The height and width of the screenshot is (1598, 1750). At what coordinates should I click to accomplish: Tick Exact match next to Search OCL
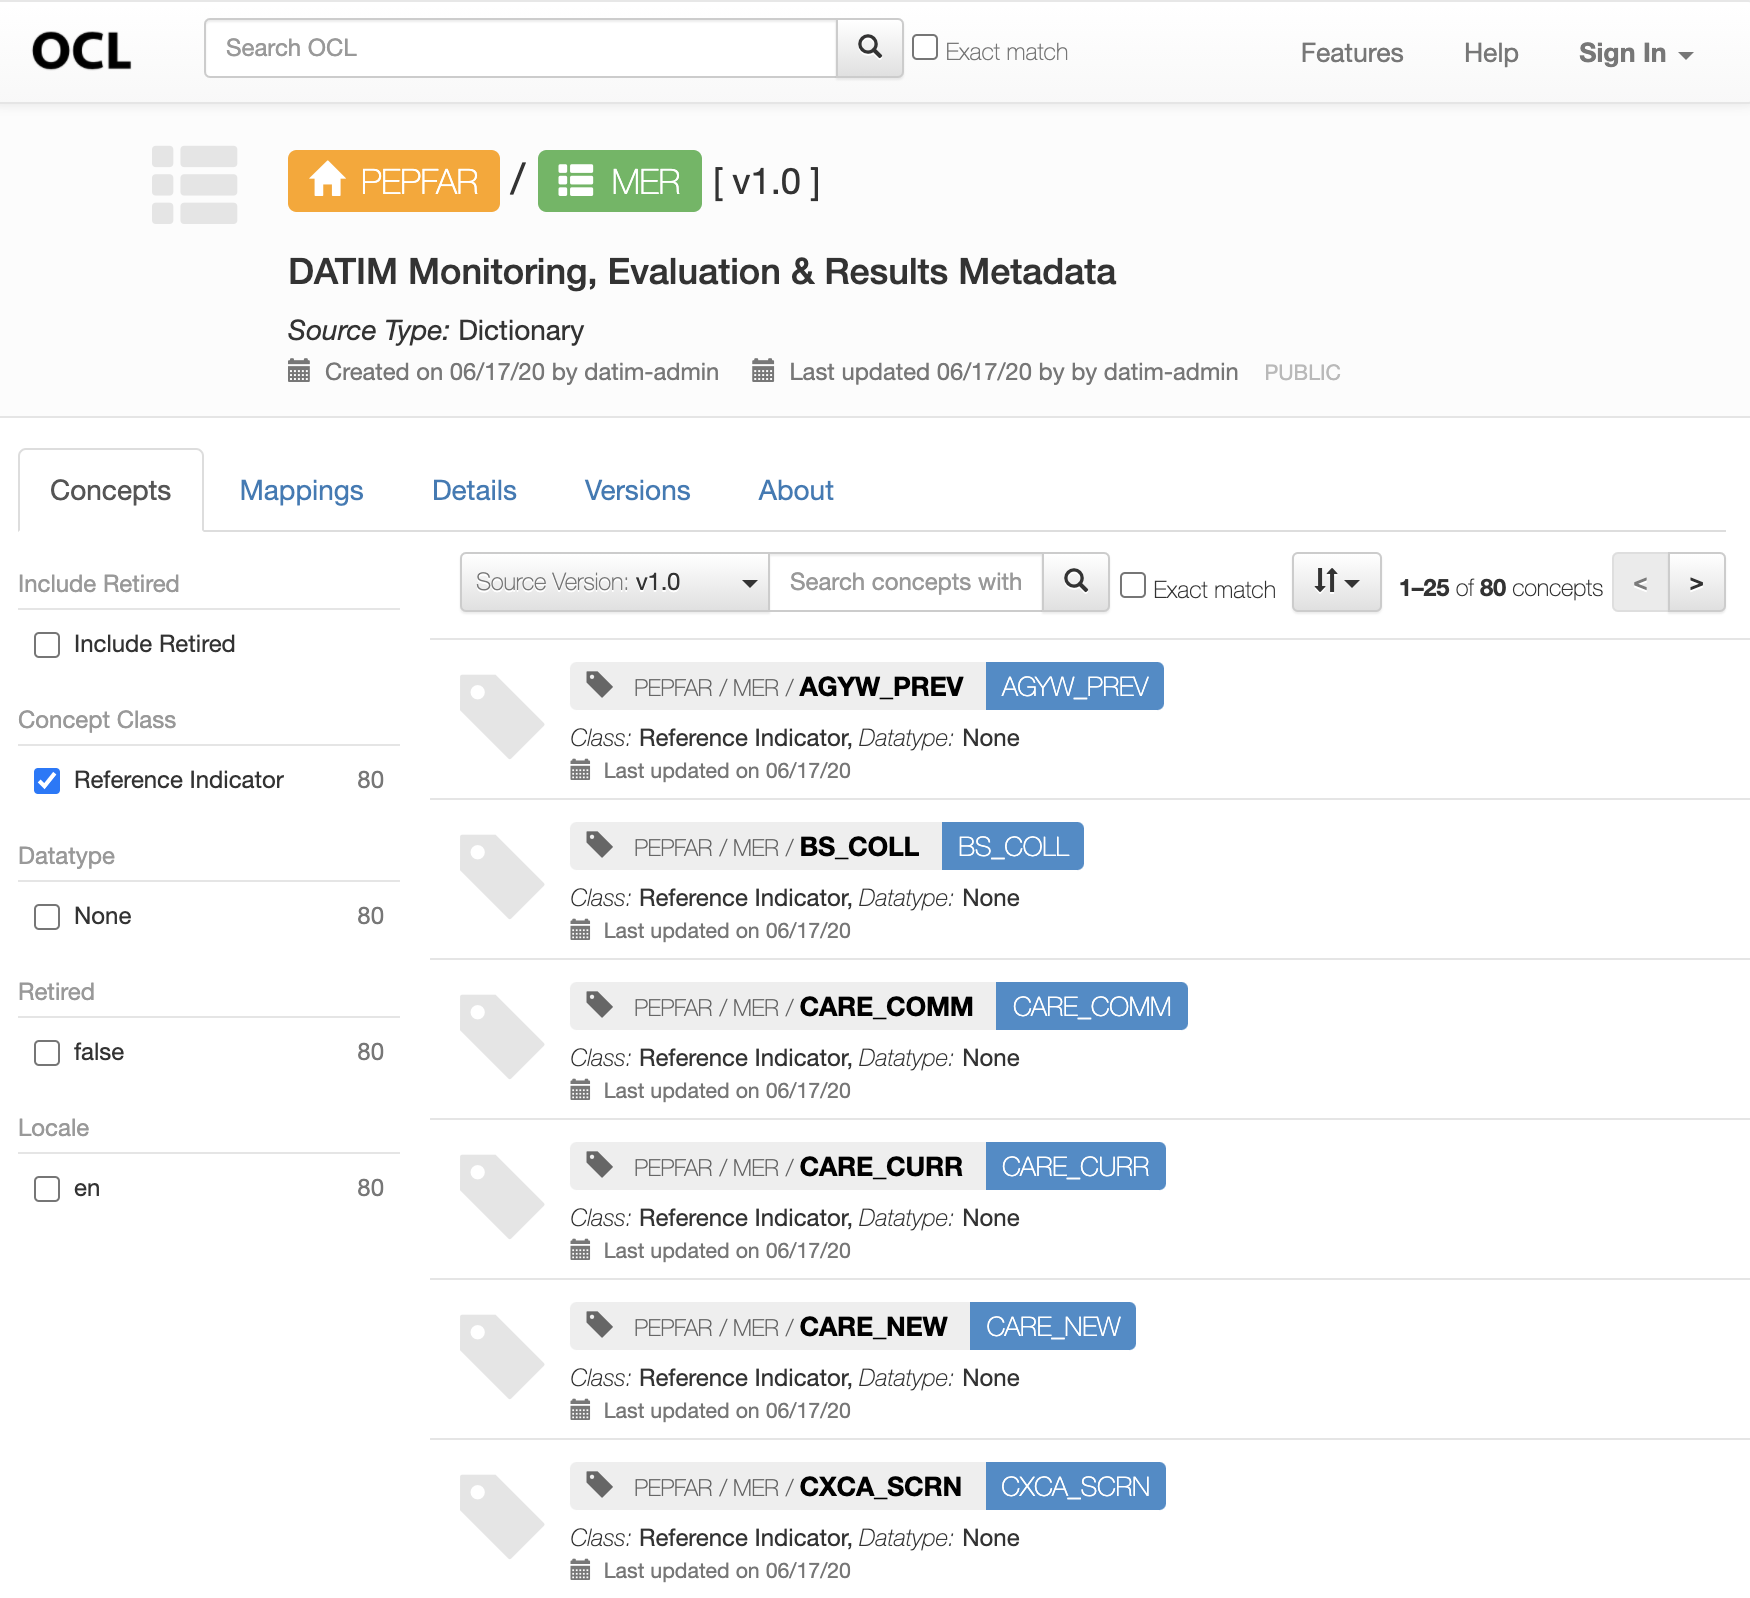click(925, 48)
